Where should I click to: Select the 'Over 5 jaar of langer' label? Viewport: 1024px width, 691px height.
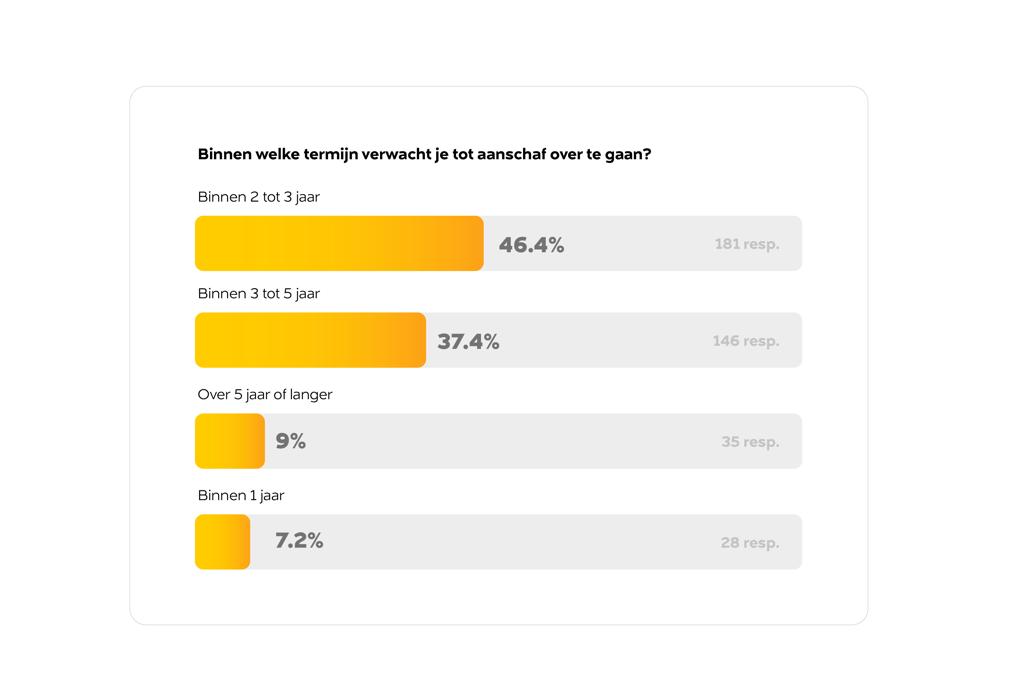[265, 394]
